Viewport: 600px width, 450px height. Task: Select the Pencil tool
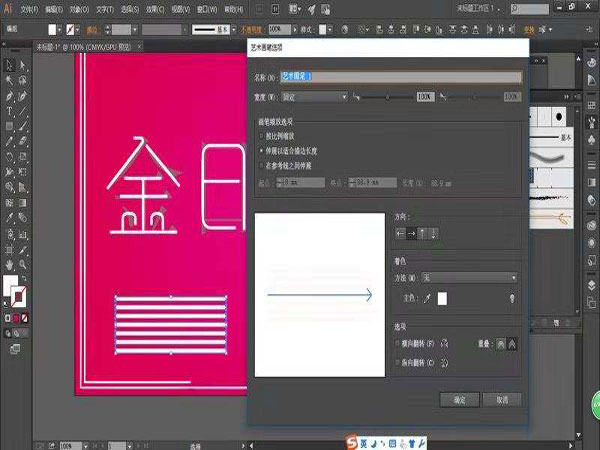(x=9, y=142)
